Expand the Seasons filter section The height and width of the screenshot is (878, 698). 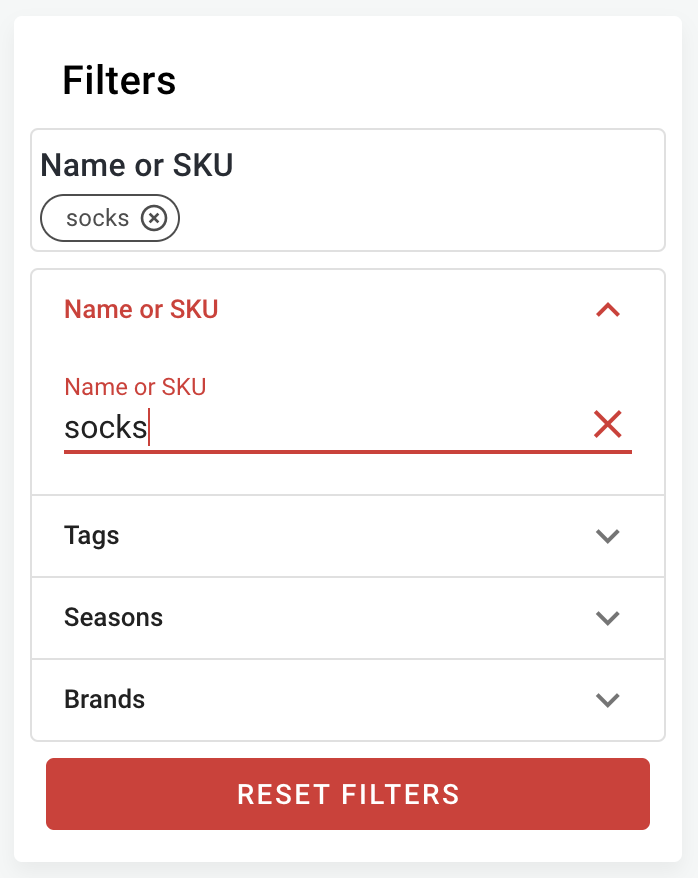[347, 618]
